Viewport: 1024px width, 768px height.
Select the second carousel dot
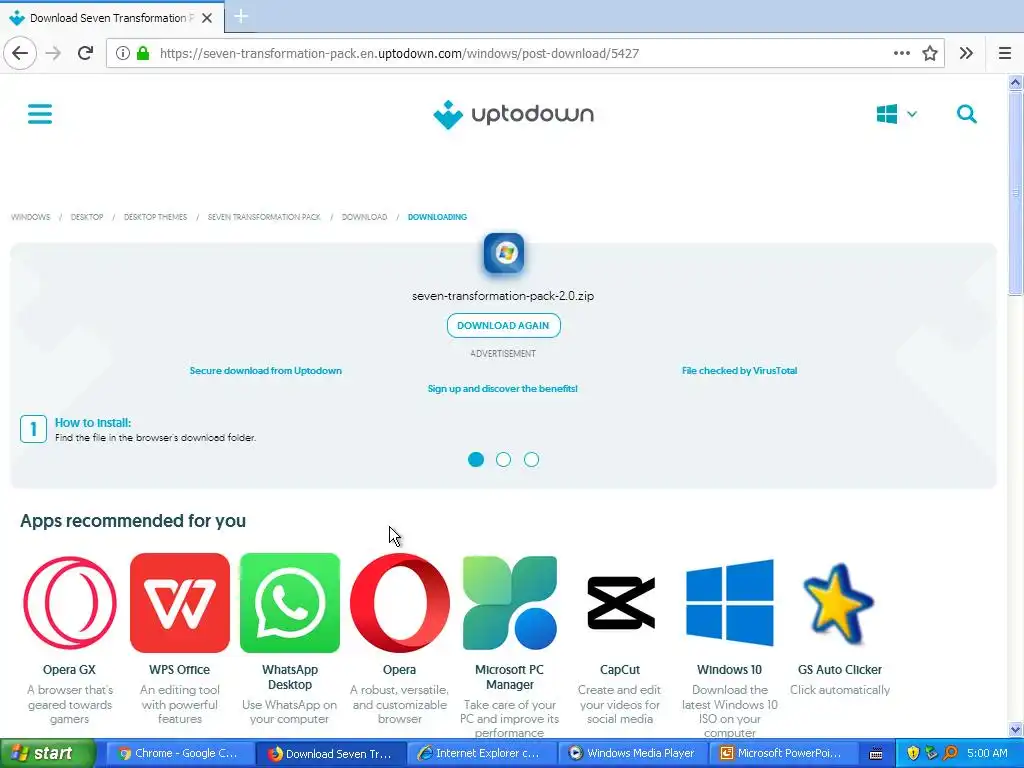tap(504, 460)
